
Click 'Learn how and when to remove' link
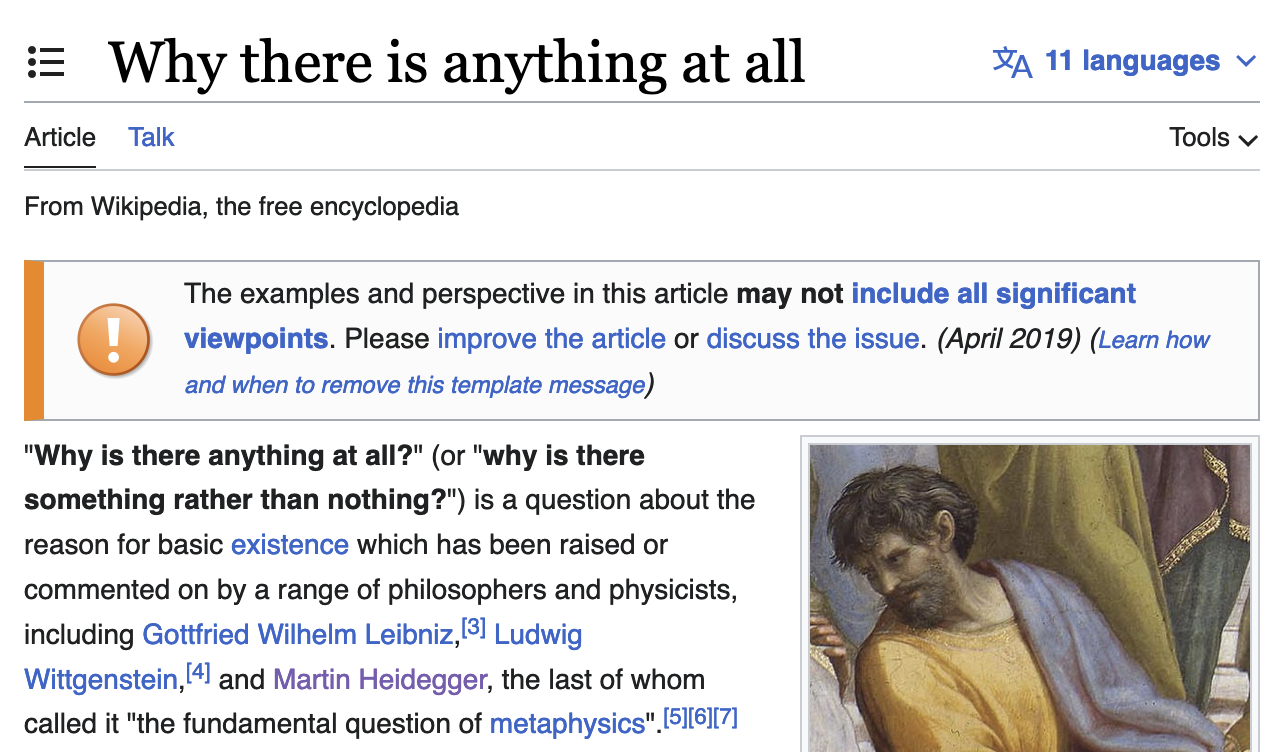tap(697, 362)
